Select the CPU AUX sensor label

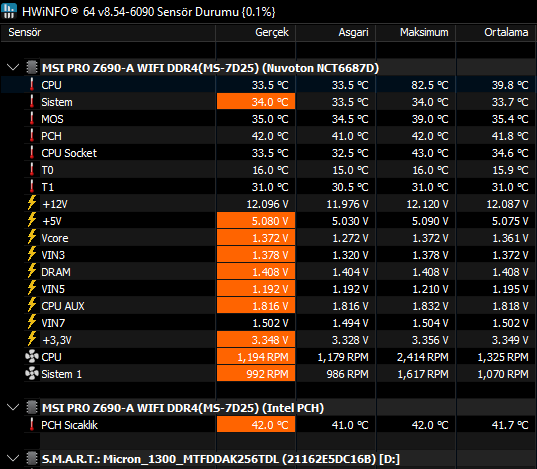click(x=63, y=306)
